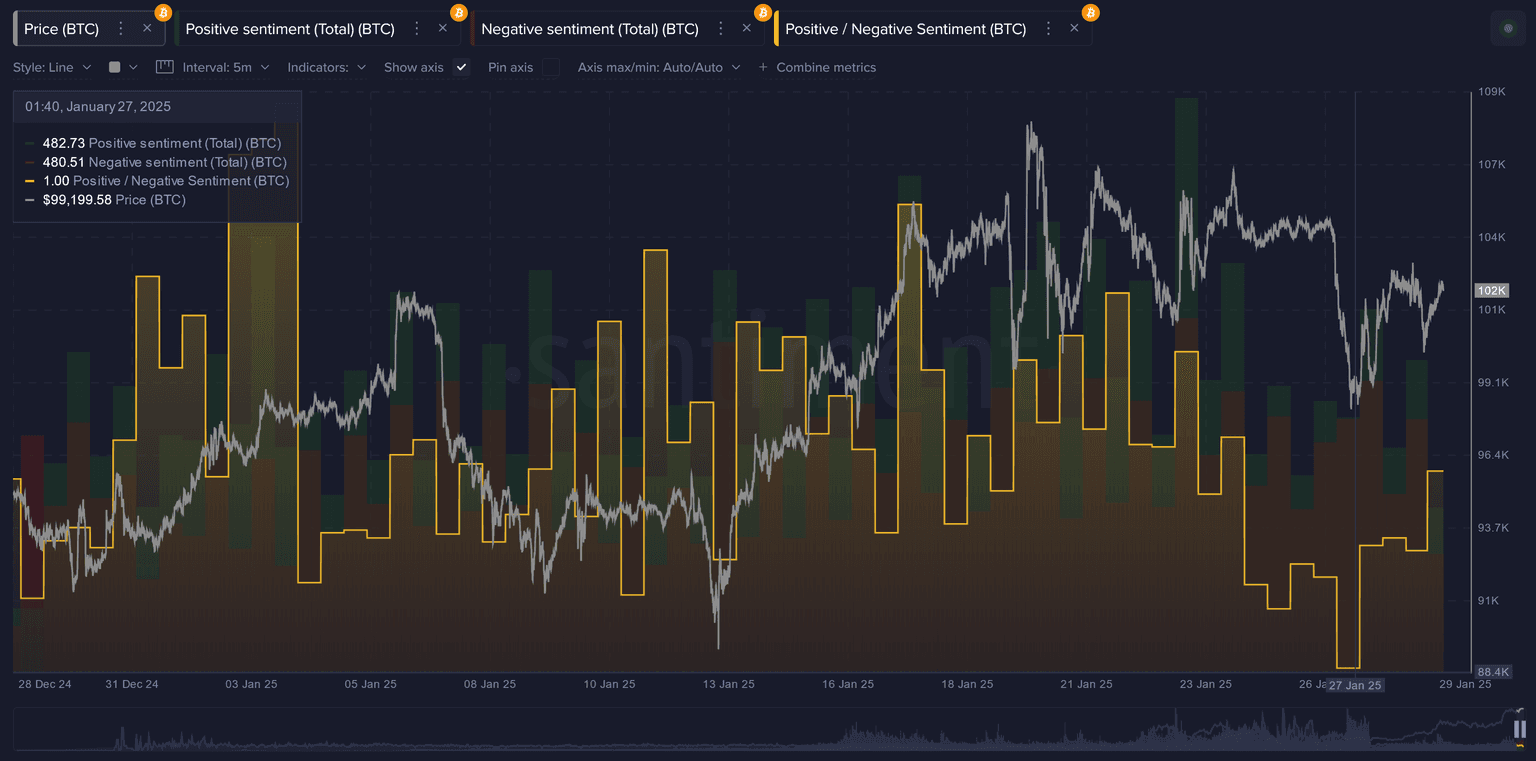Click pause handle on the bottom navigator

(x=1519, y=729)
